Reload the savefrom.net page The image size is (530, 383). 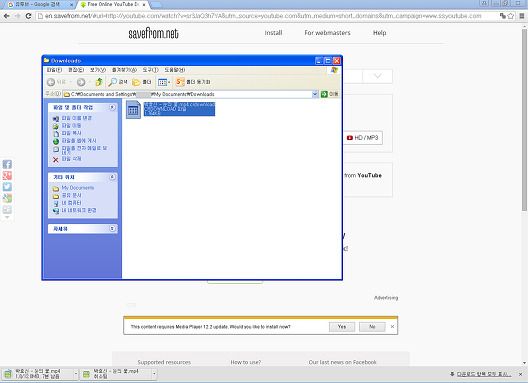coord(29,16)
